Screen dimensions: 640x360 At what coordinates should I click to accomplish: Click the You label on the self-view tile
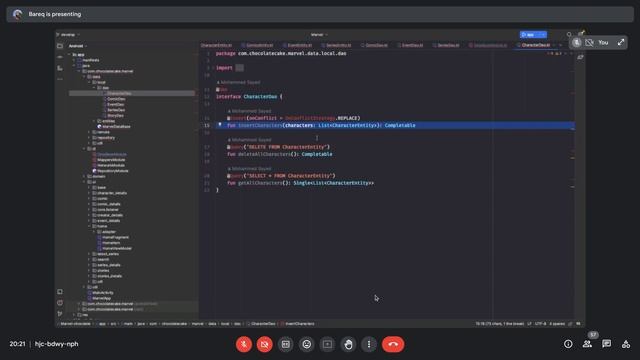coord(603,42)
